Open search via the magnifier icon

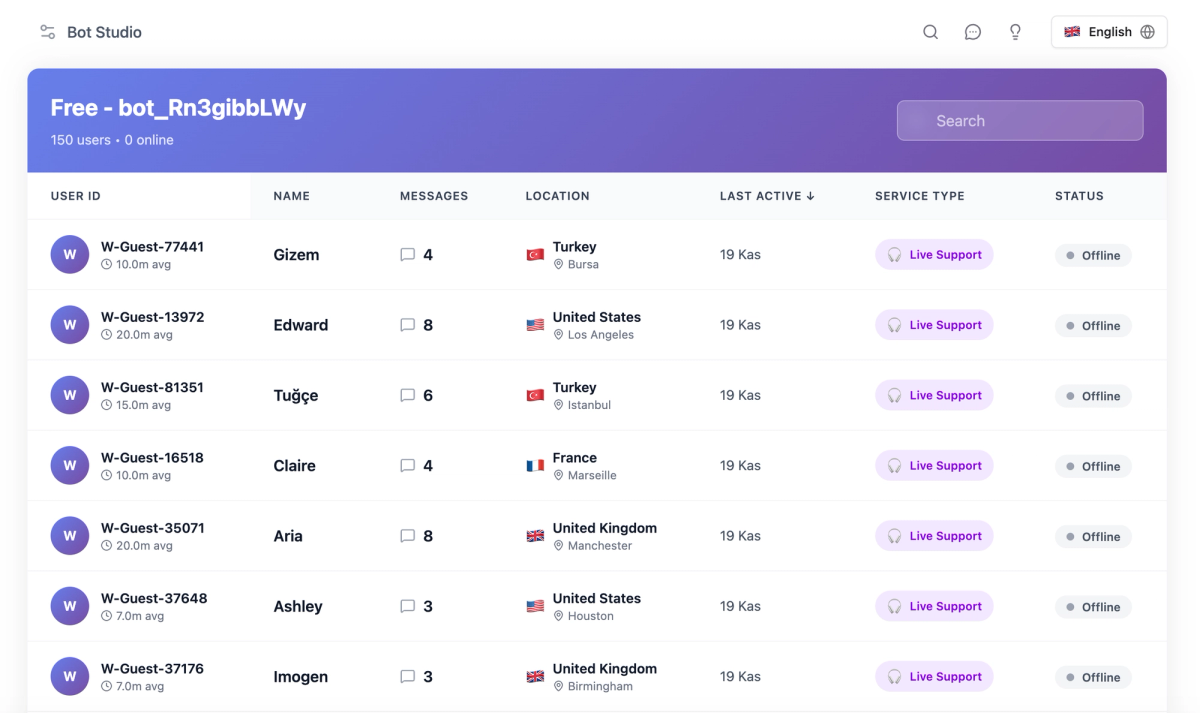pos(930,31)
